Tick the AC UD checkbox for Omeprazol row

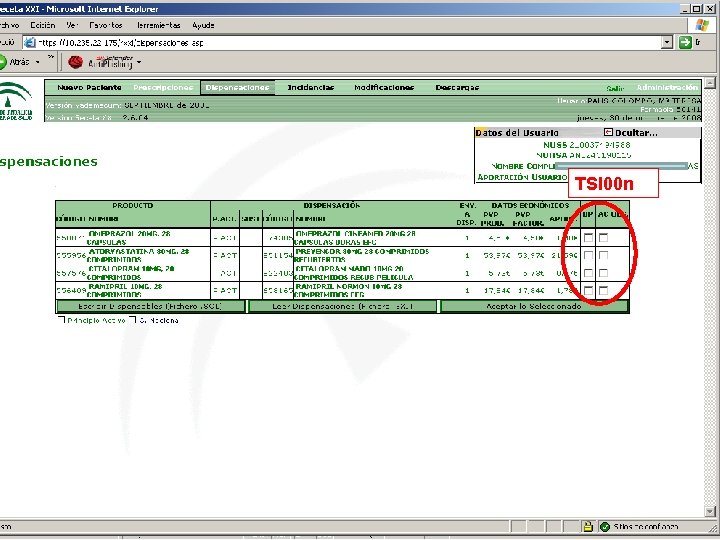pos(603,238)
